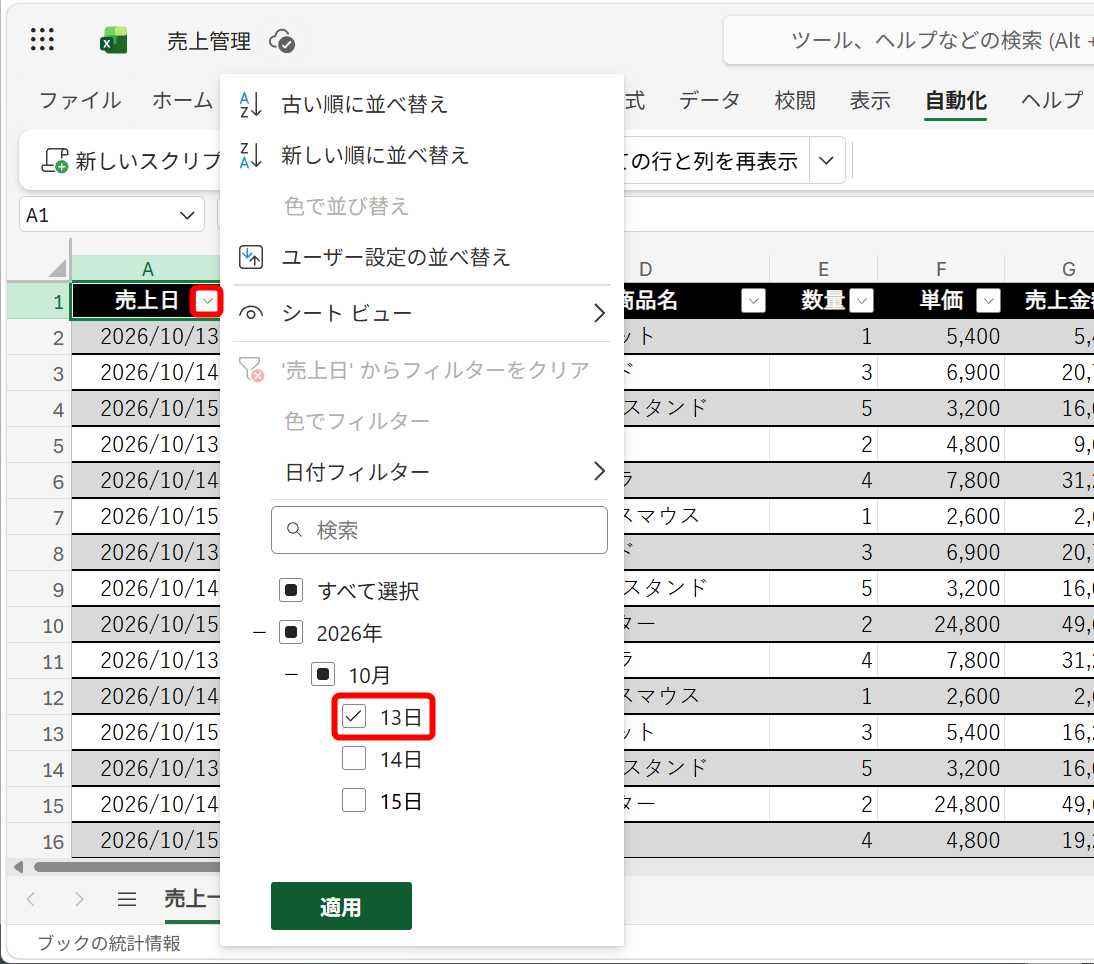Click the horizontal scrollbar left arrow
1094x964 pixels.
pos(19,867)
